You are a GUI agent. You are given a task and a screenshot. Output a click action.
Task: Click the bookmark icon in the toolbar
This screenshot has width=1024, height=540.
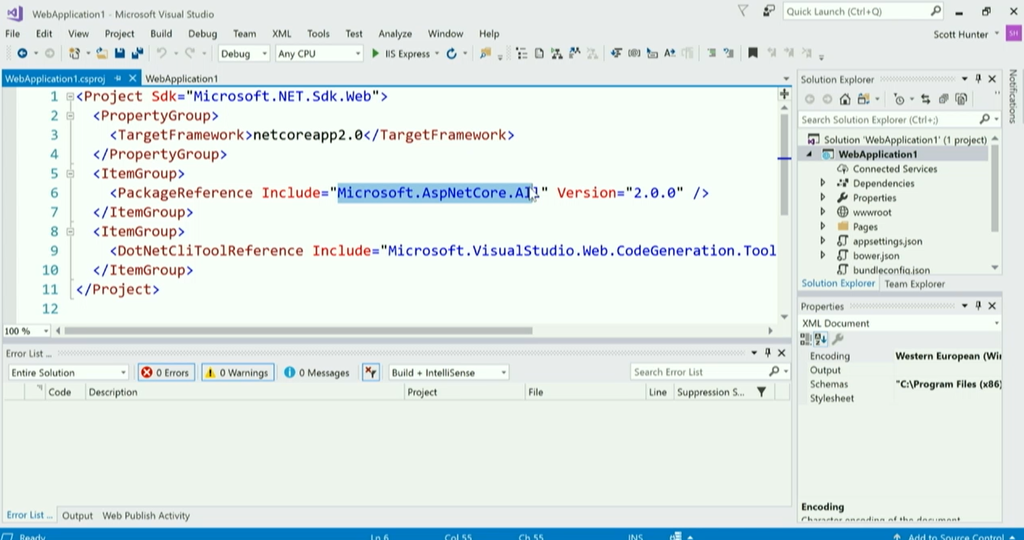point(753,54)
